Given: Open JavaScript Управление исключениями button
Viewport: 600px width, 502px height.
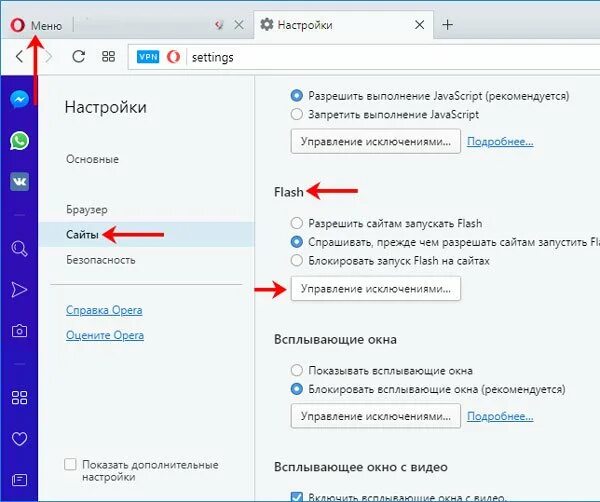Looking at the screenshot, I should tap(375, 142).
